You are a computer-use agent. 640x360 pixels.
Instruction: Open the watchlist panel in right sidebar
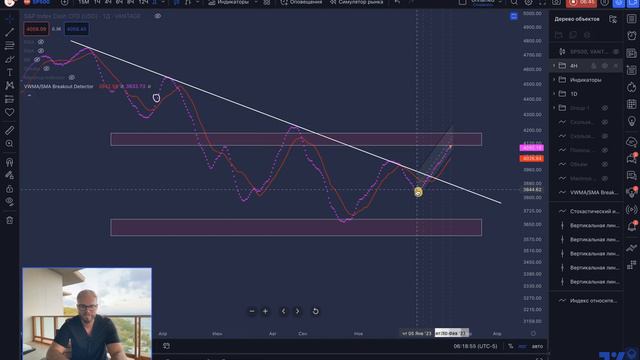(631, 19)
